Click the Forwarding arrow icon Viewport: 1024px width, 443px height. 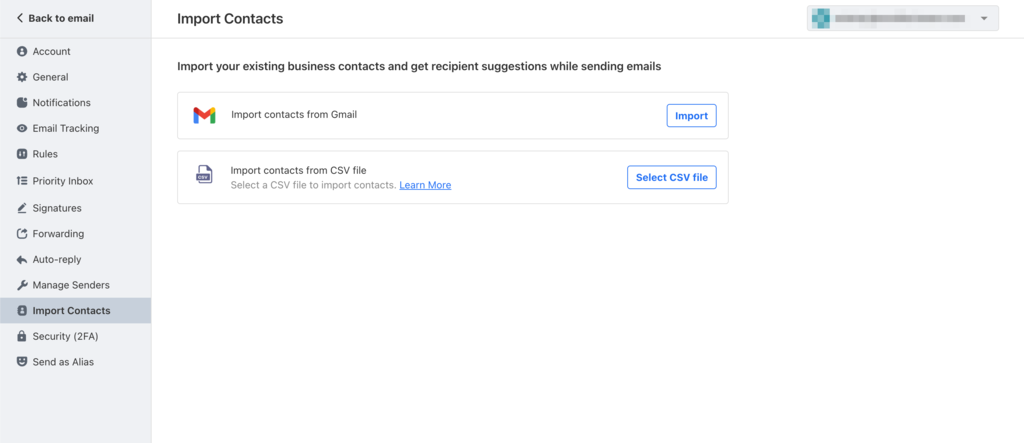pyautogui.click(x=22, y=234)
